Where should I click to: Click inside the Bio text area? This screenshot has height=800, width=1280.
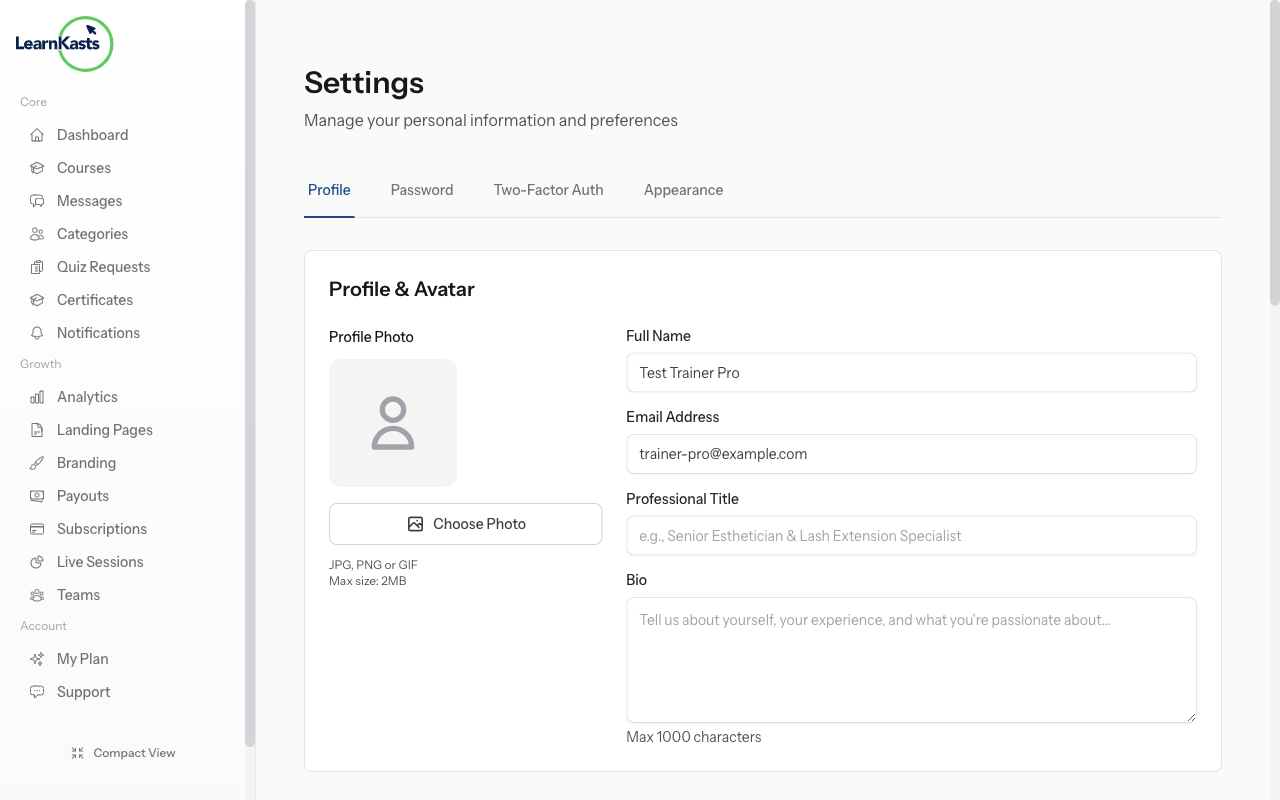(910, 659)
